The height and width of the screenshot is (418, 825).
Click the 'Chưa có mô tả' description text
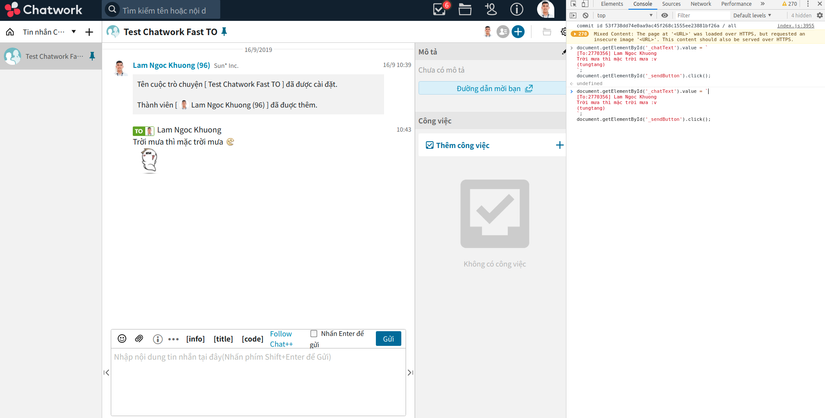click(x=441, y=70)
